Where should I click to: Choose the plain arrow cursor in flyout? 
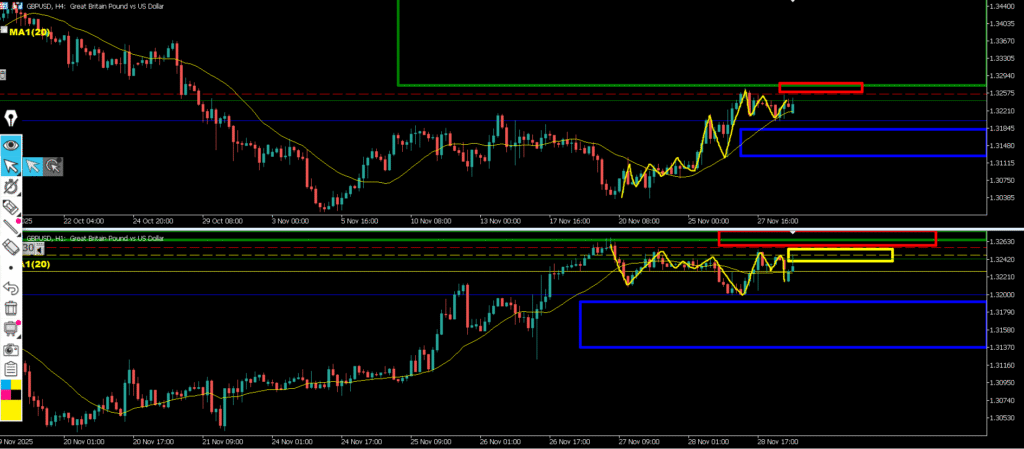click(33, 166)
